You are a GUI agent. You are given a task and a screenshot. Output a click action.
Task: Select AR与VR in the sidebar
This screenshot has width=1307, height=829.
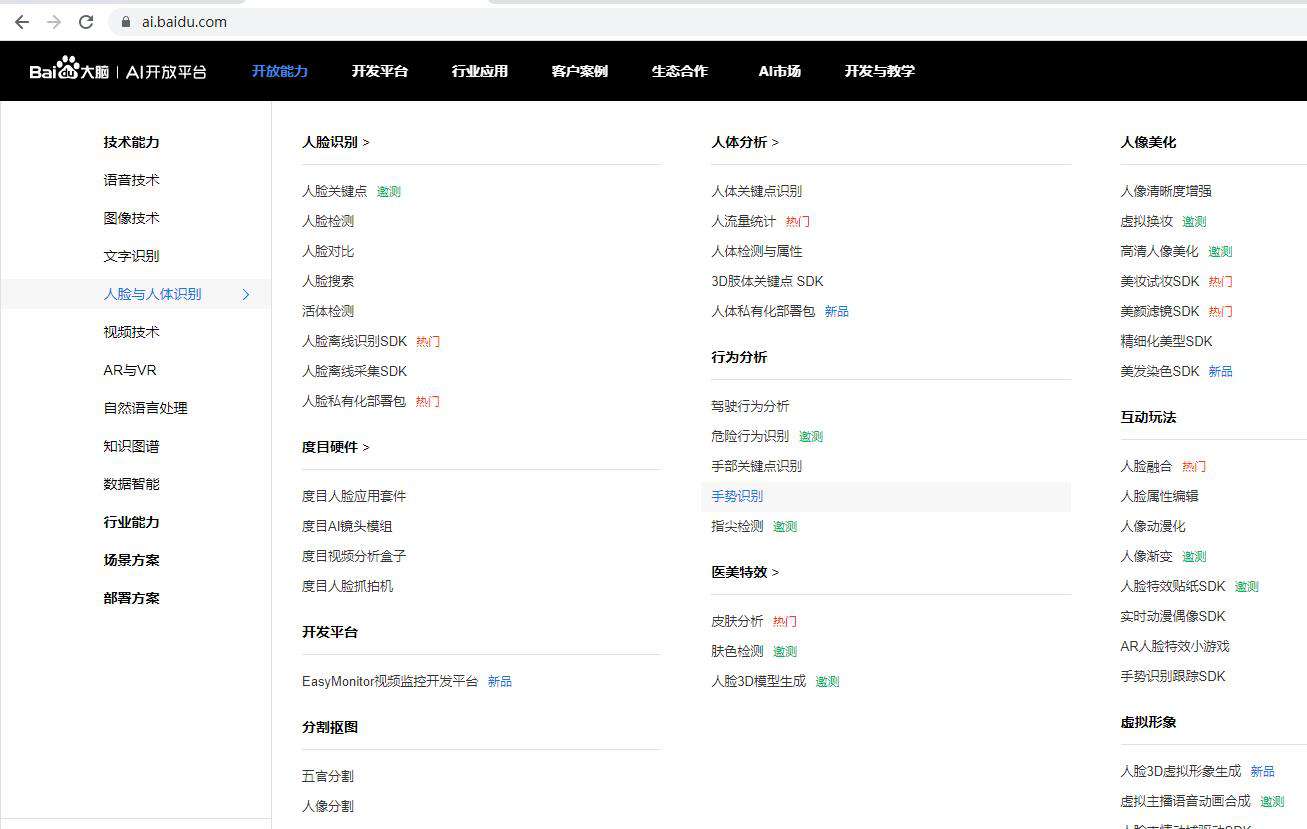tap(130, 370)
